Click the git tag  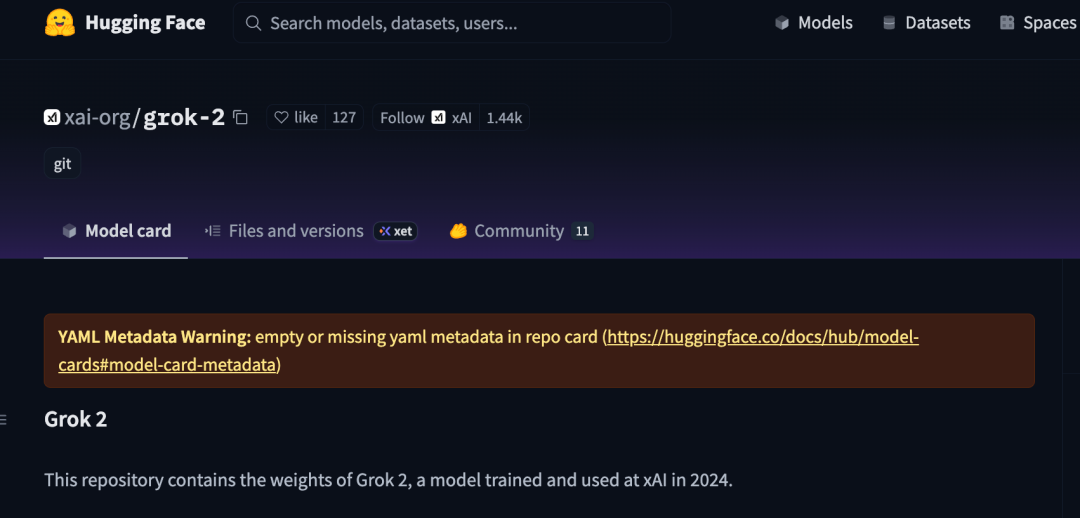(63, 163)
